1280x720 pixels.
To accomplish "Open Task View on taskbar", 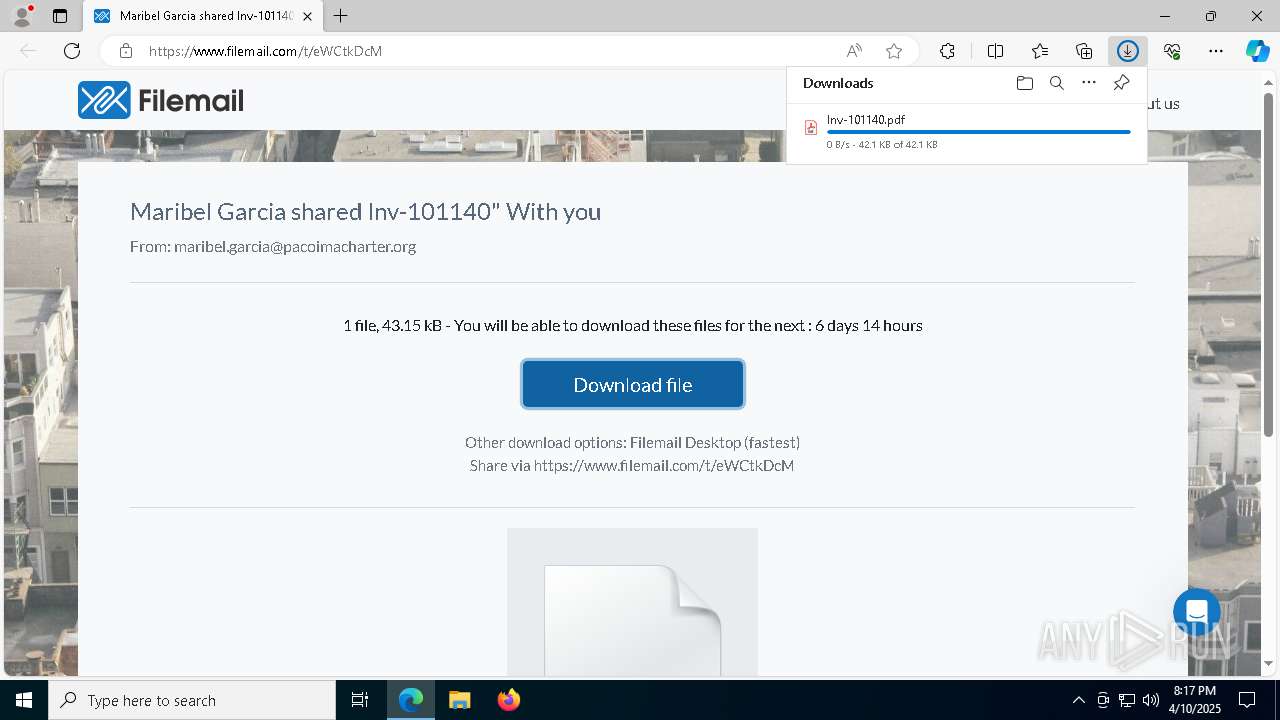I will tap(360, 700).
